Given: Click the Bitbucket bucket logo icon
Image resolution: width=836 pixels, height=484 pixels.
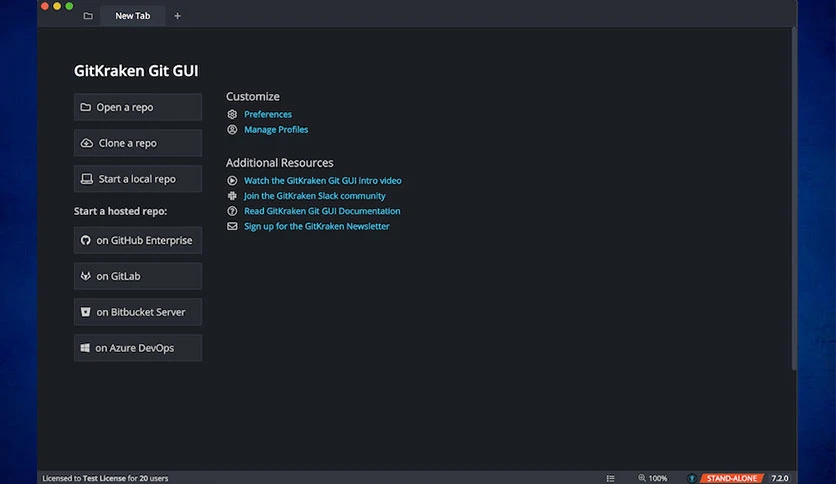Looking at the screenshot, I should 85,312.
